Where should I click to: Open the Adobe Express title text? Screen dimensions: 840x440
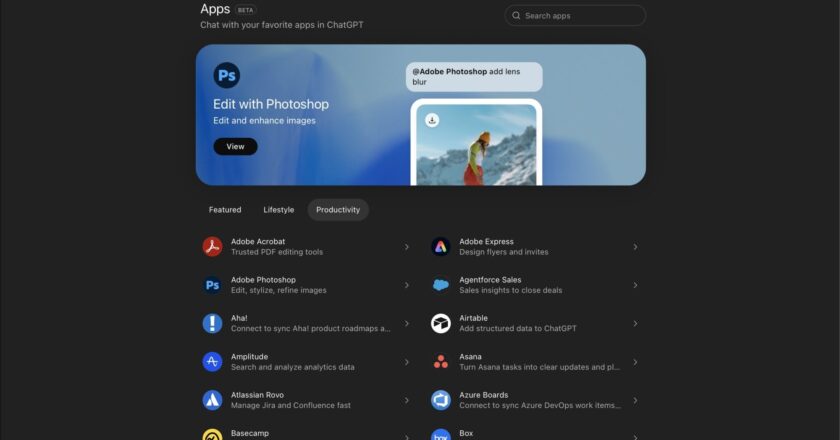tap(486, 242)
